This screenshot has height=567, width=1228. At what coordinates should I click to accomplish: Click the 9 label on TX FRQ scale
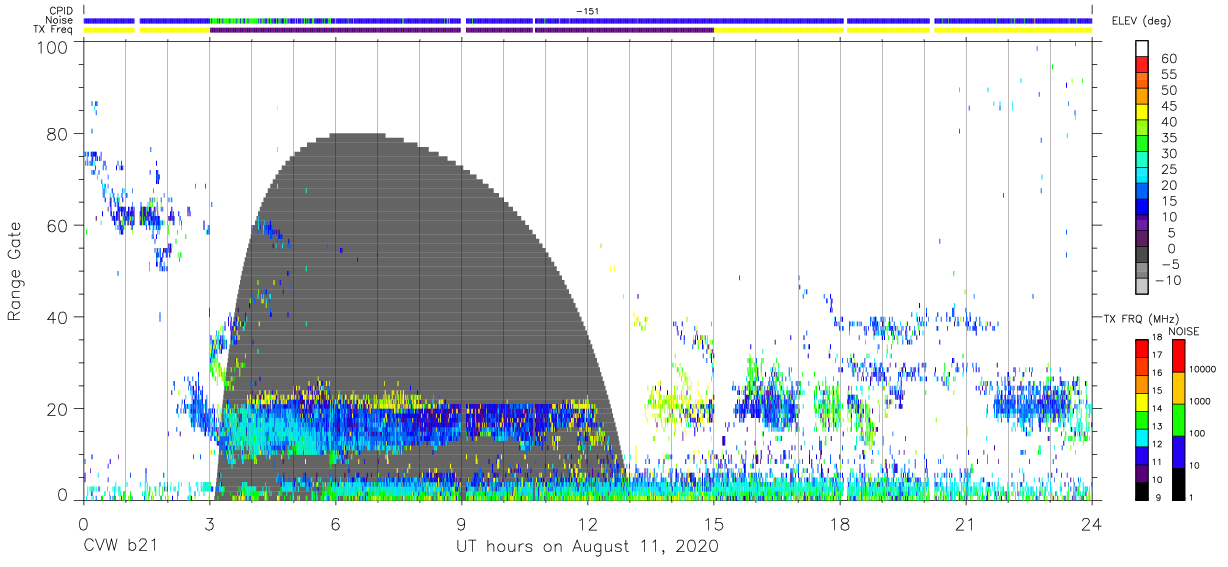(1156, 497)
